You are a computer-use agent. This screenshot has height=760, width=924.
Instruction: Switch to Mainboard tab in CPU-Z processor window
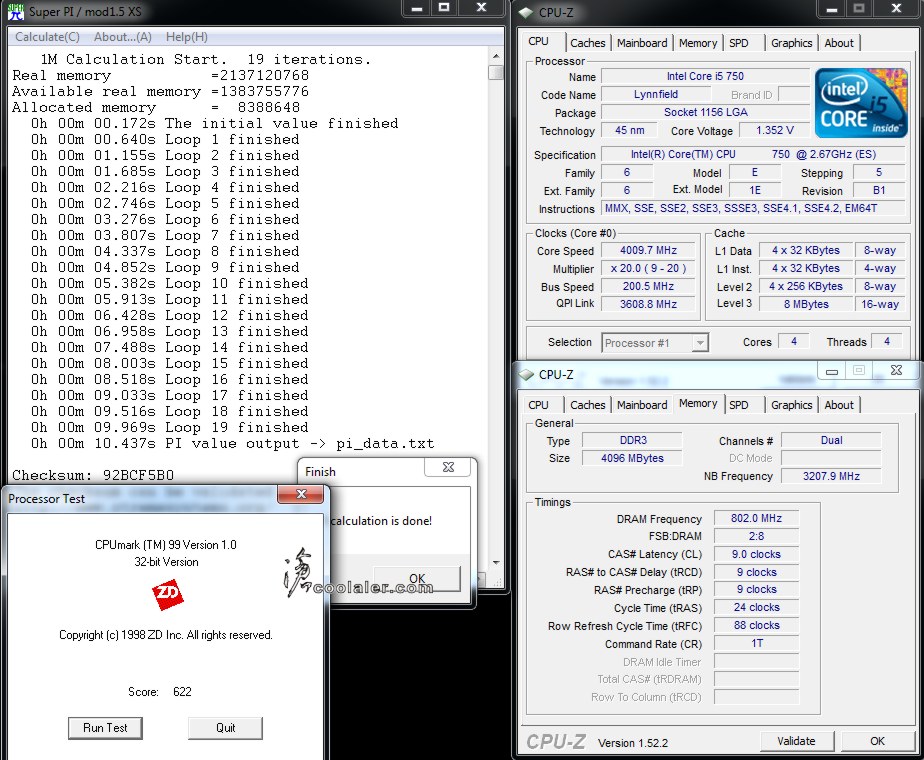(x=642, y=43)
